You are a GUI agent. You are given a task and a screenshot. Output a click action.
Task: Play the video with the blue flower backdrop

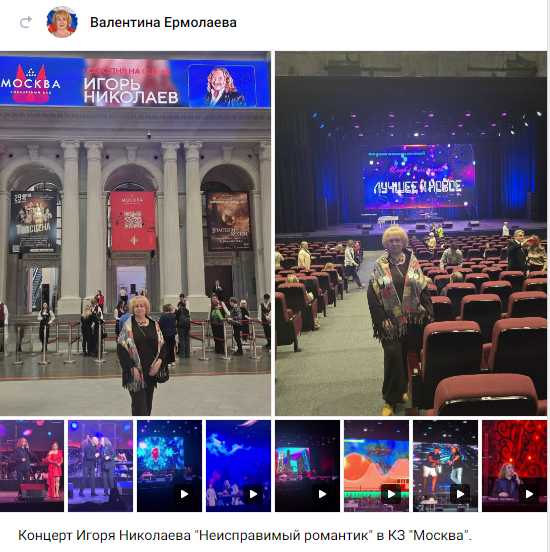point(169,466)
